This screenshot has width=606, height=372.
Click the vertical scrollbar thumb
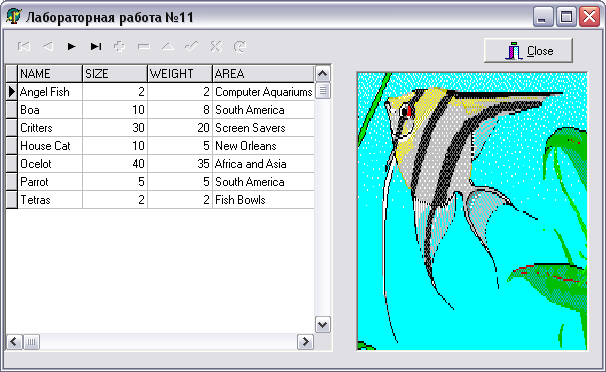point(323,91)
